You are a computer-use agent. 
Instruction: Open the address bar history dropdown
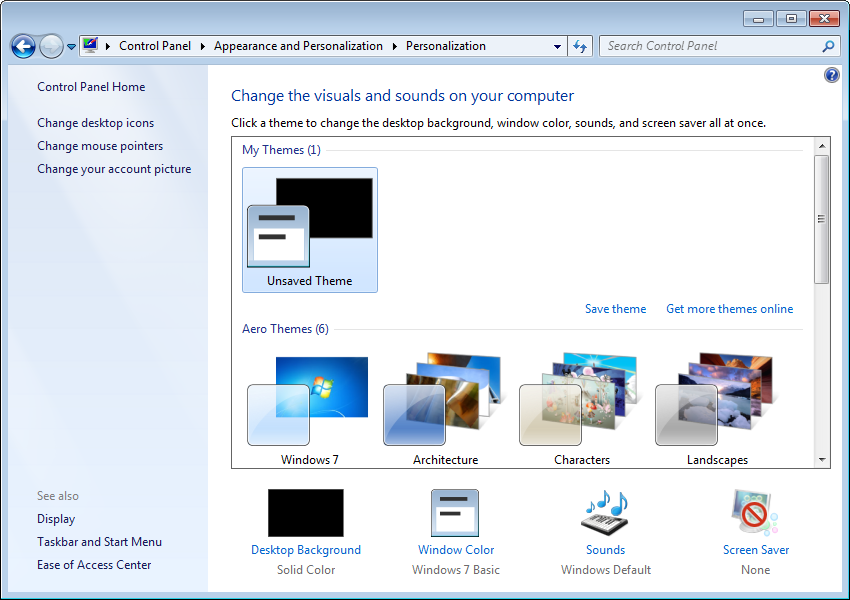557,47
